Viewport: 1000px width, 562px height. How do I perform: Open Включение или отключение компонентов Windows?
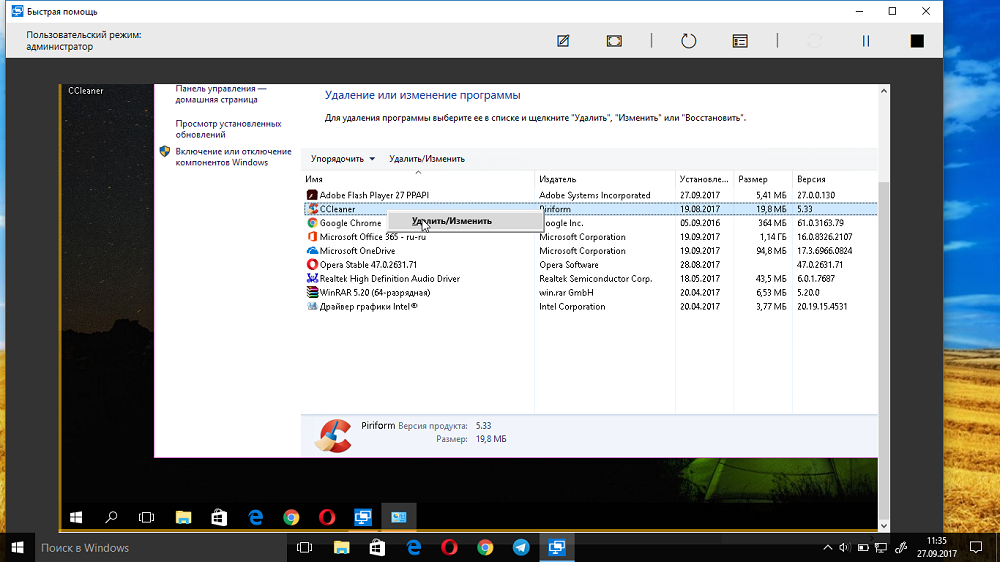[x=233, y=157]
